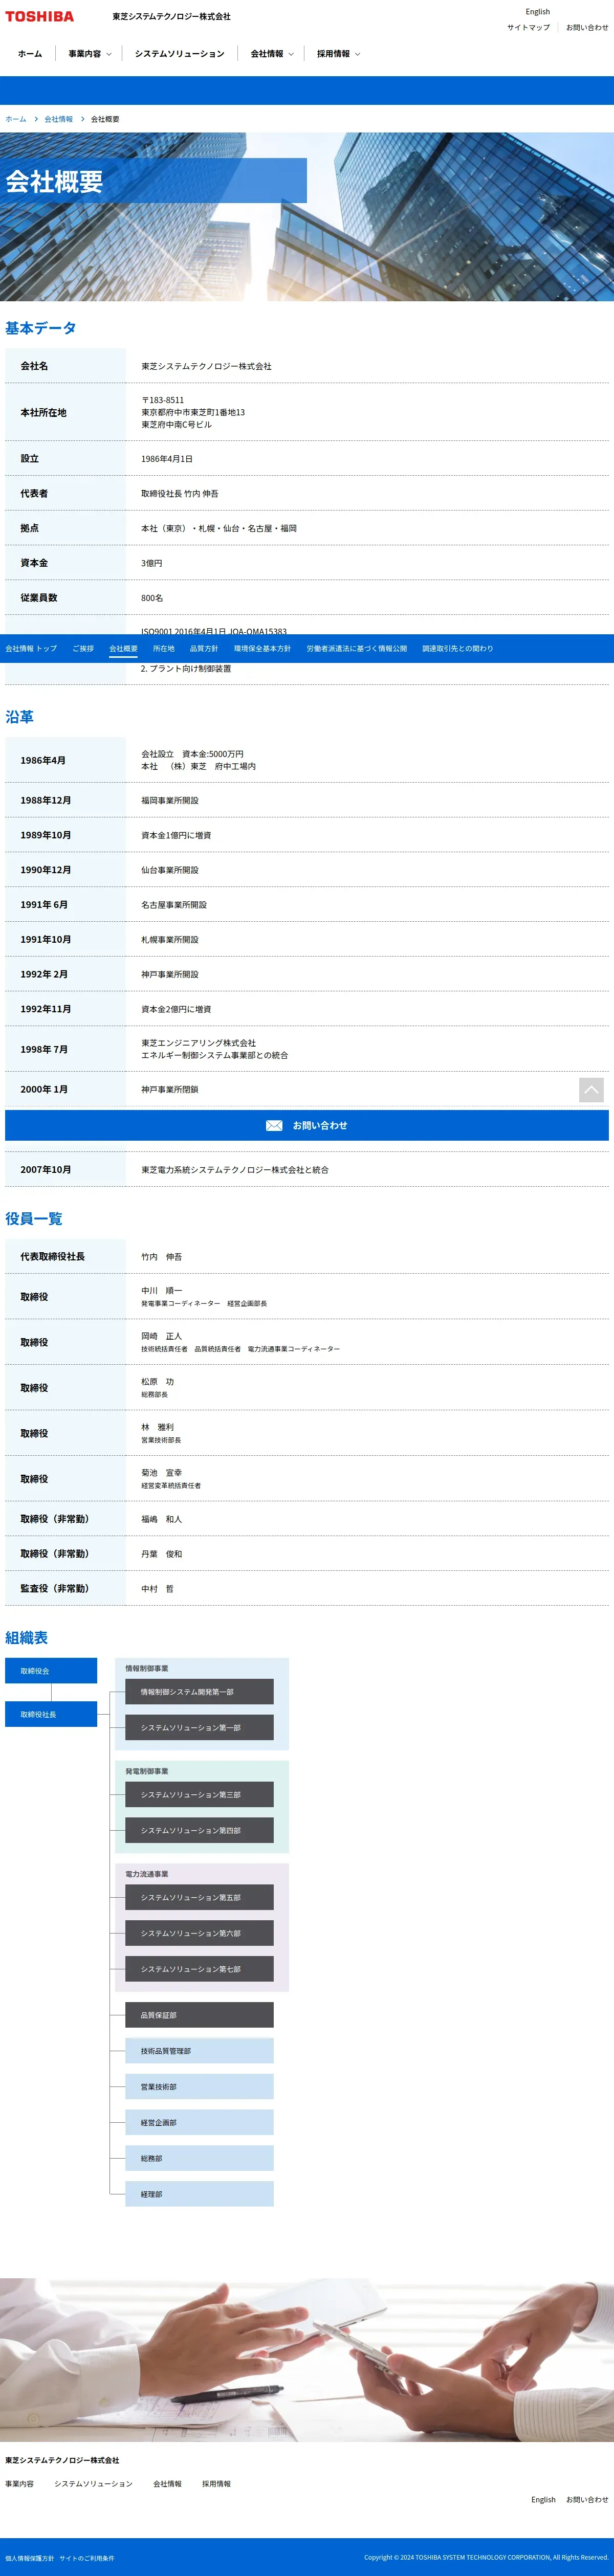Switch to English language link in header
This screenshot has width=614, height=2576.
pos(538,12)
